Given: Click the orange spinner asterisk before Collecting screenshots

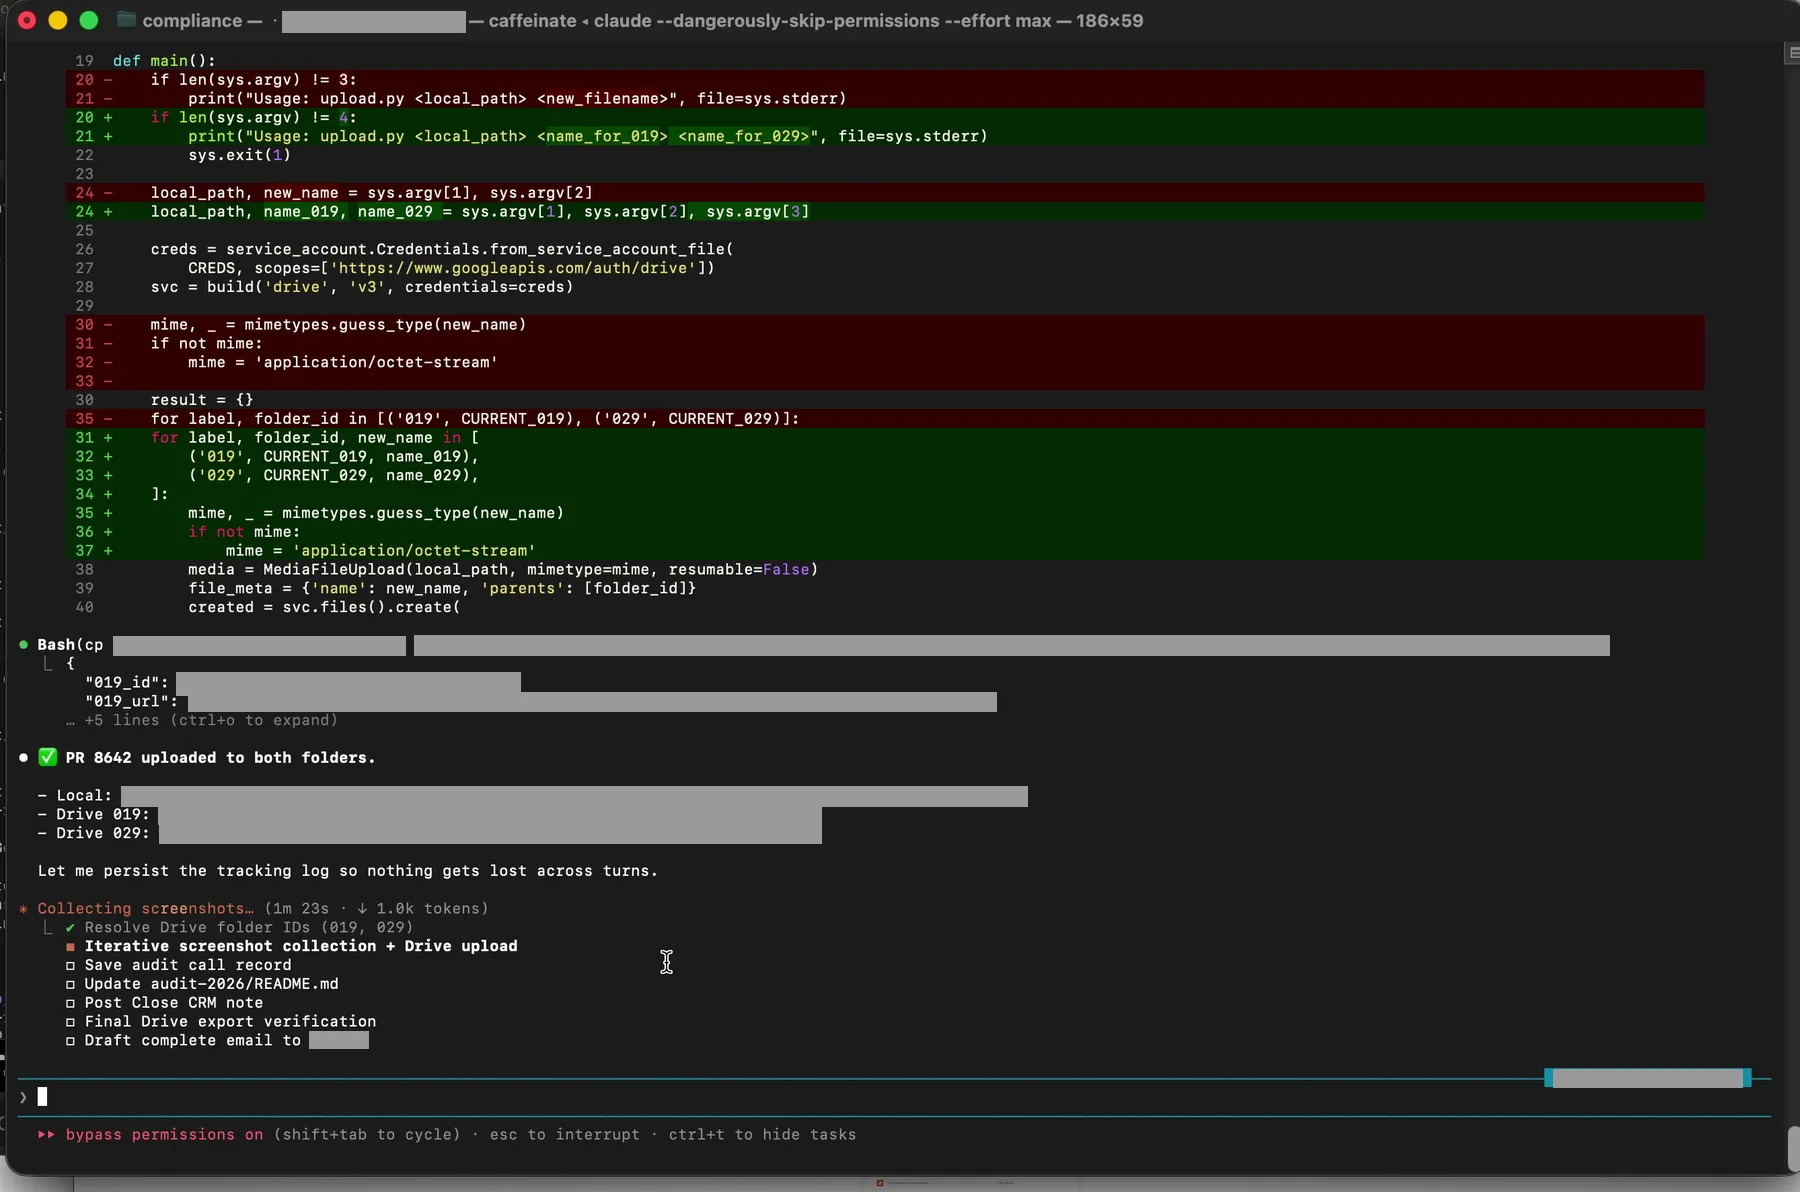Looking at the screenshot, I should tap(23, 909).
